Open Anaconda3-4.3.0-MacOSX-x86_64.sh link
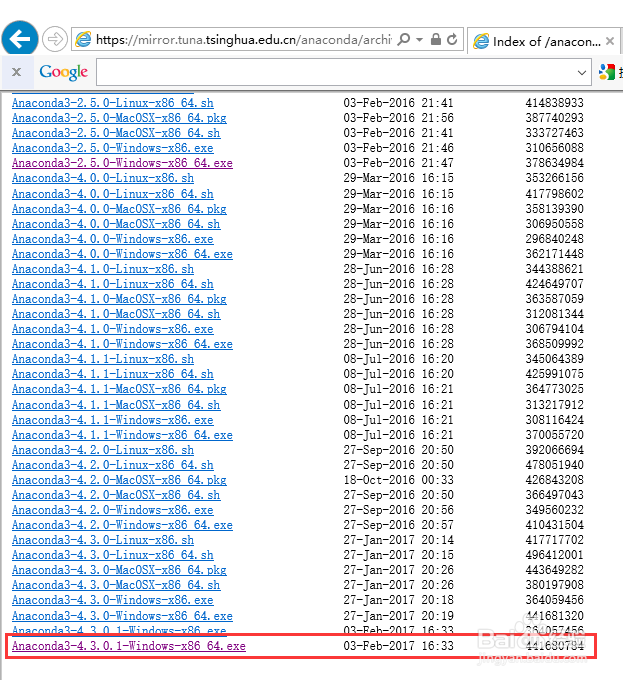The width and height of the screenshot is (623, 680). point(116,585)
